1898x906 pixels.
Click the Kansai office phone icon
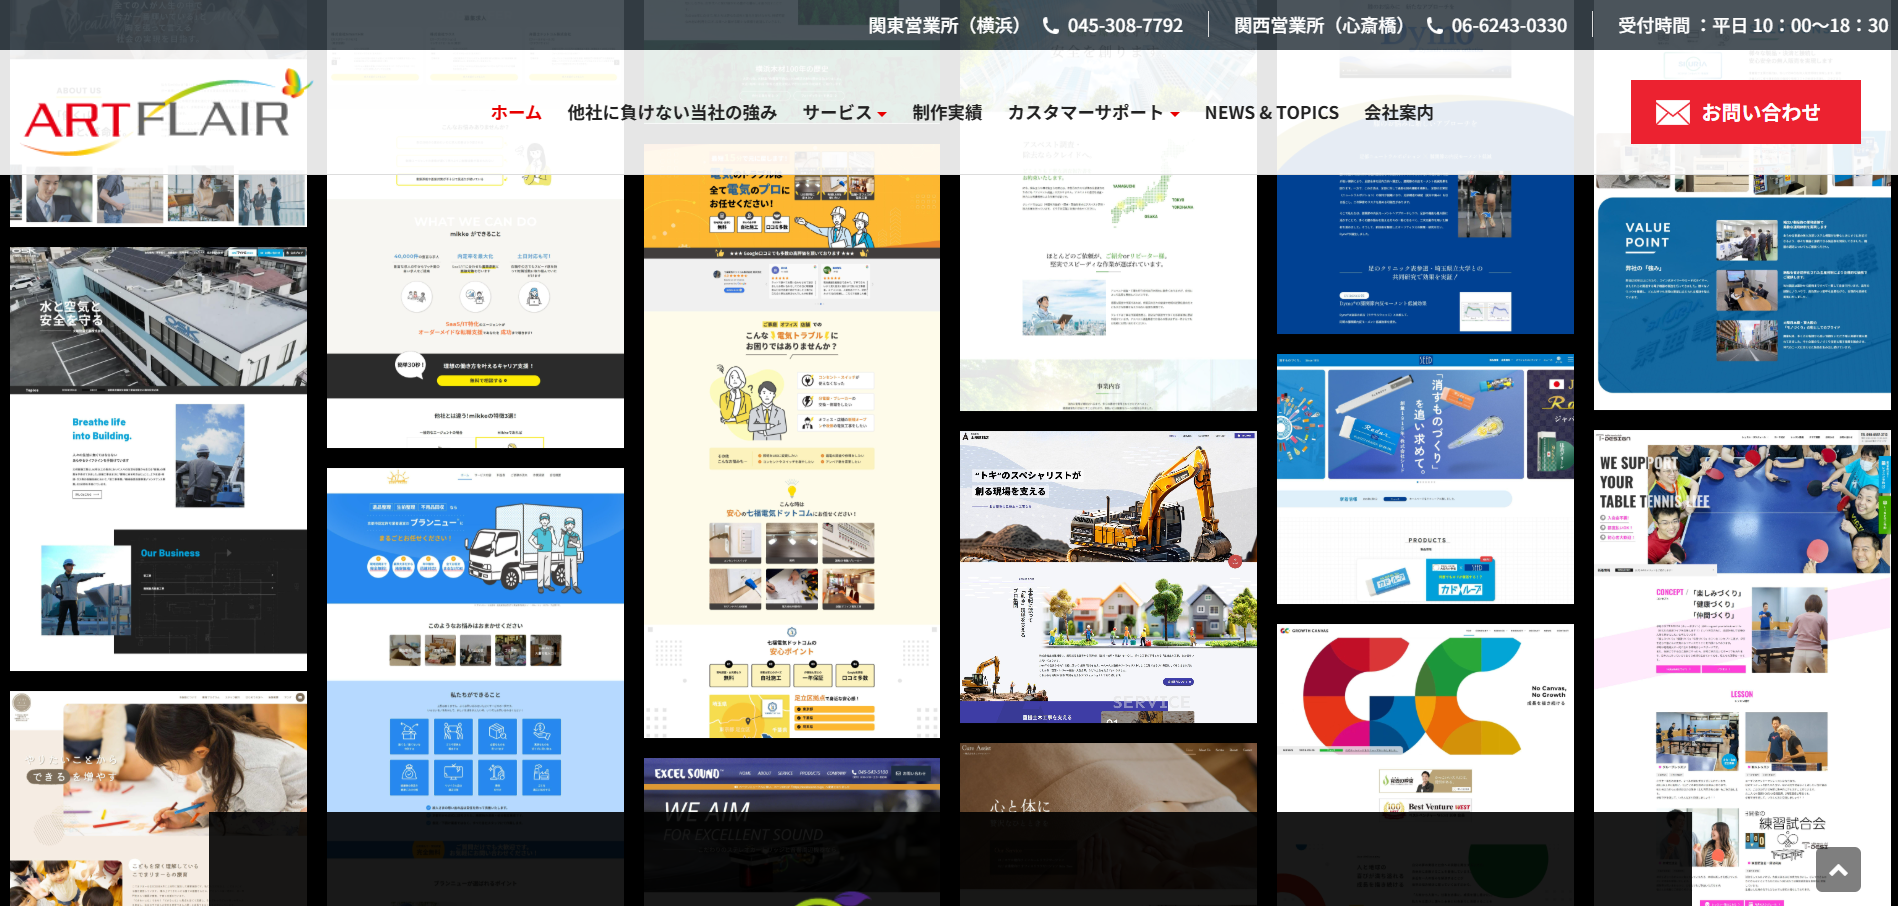coord(1434,26)
